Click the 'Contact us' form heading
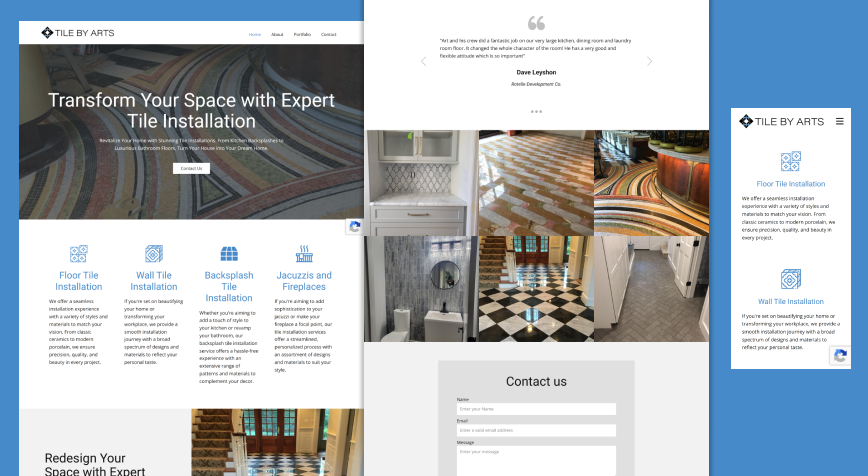Viewport: 868px width, 476px height. (x=536, y=381)
